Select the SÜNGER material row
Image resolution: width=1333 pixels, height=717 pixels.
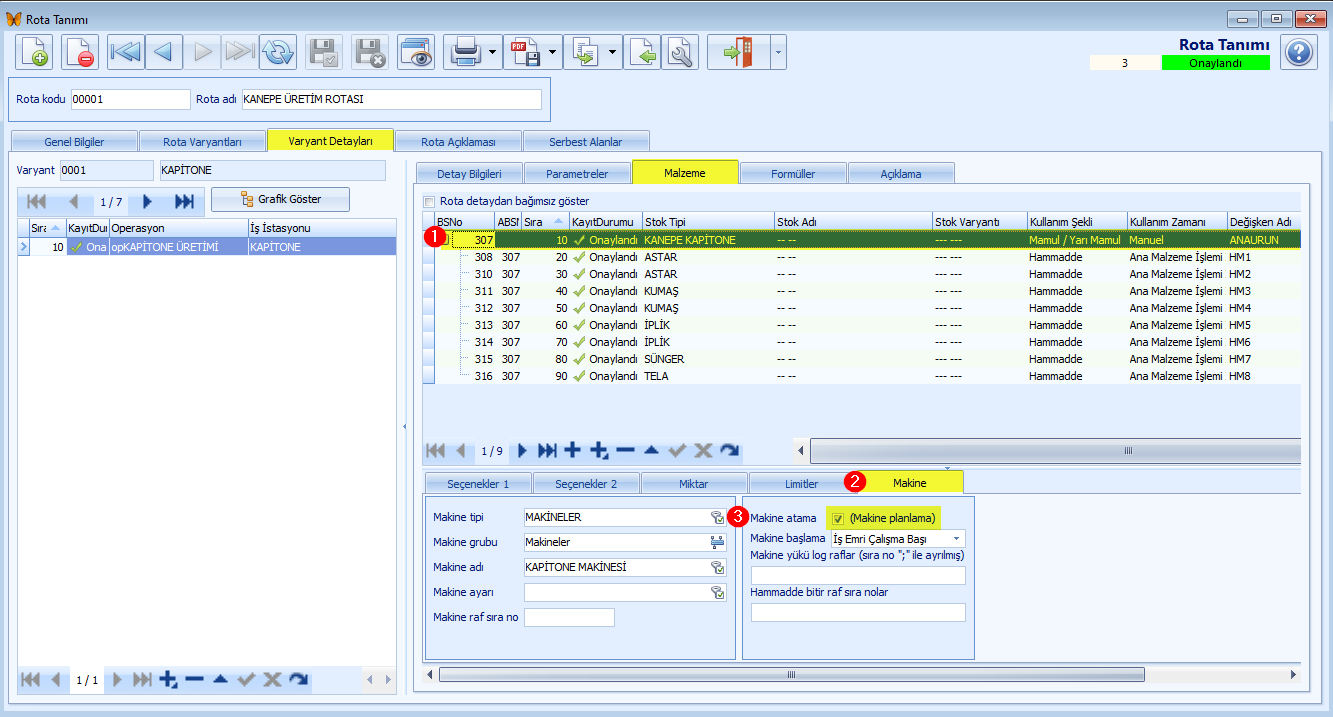pyautogui.click(x=867, y=359)
